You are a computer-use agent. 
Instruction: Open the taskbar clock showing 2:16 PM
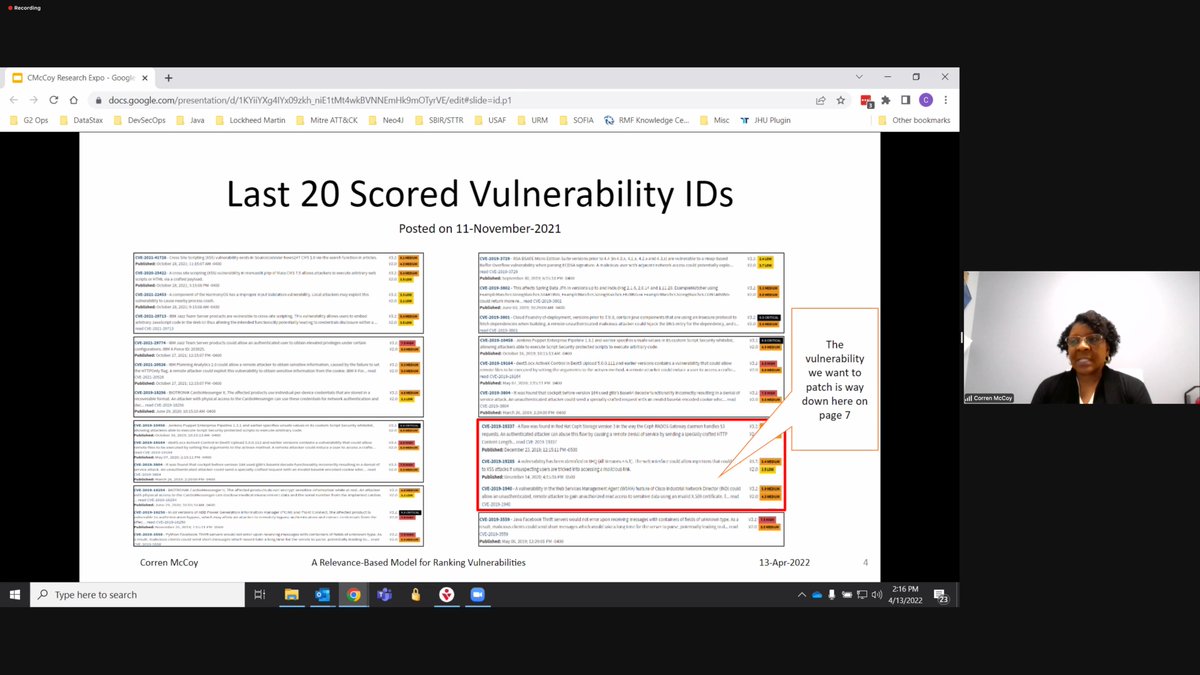tap(903, 594)
